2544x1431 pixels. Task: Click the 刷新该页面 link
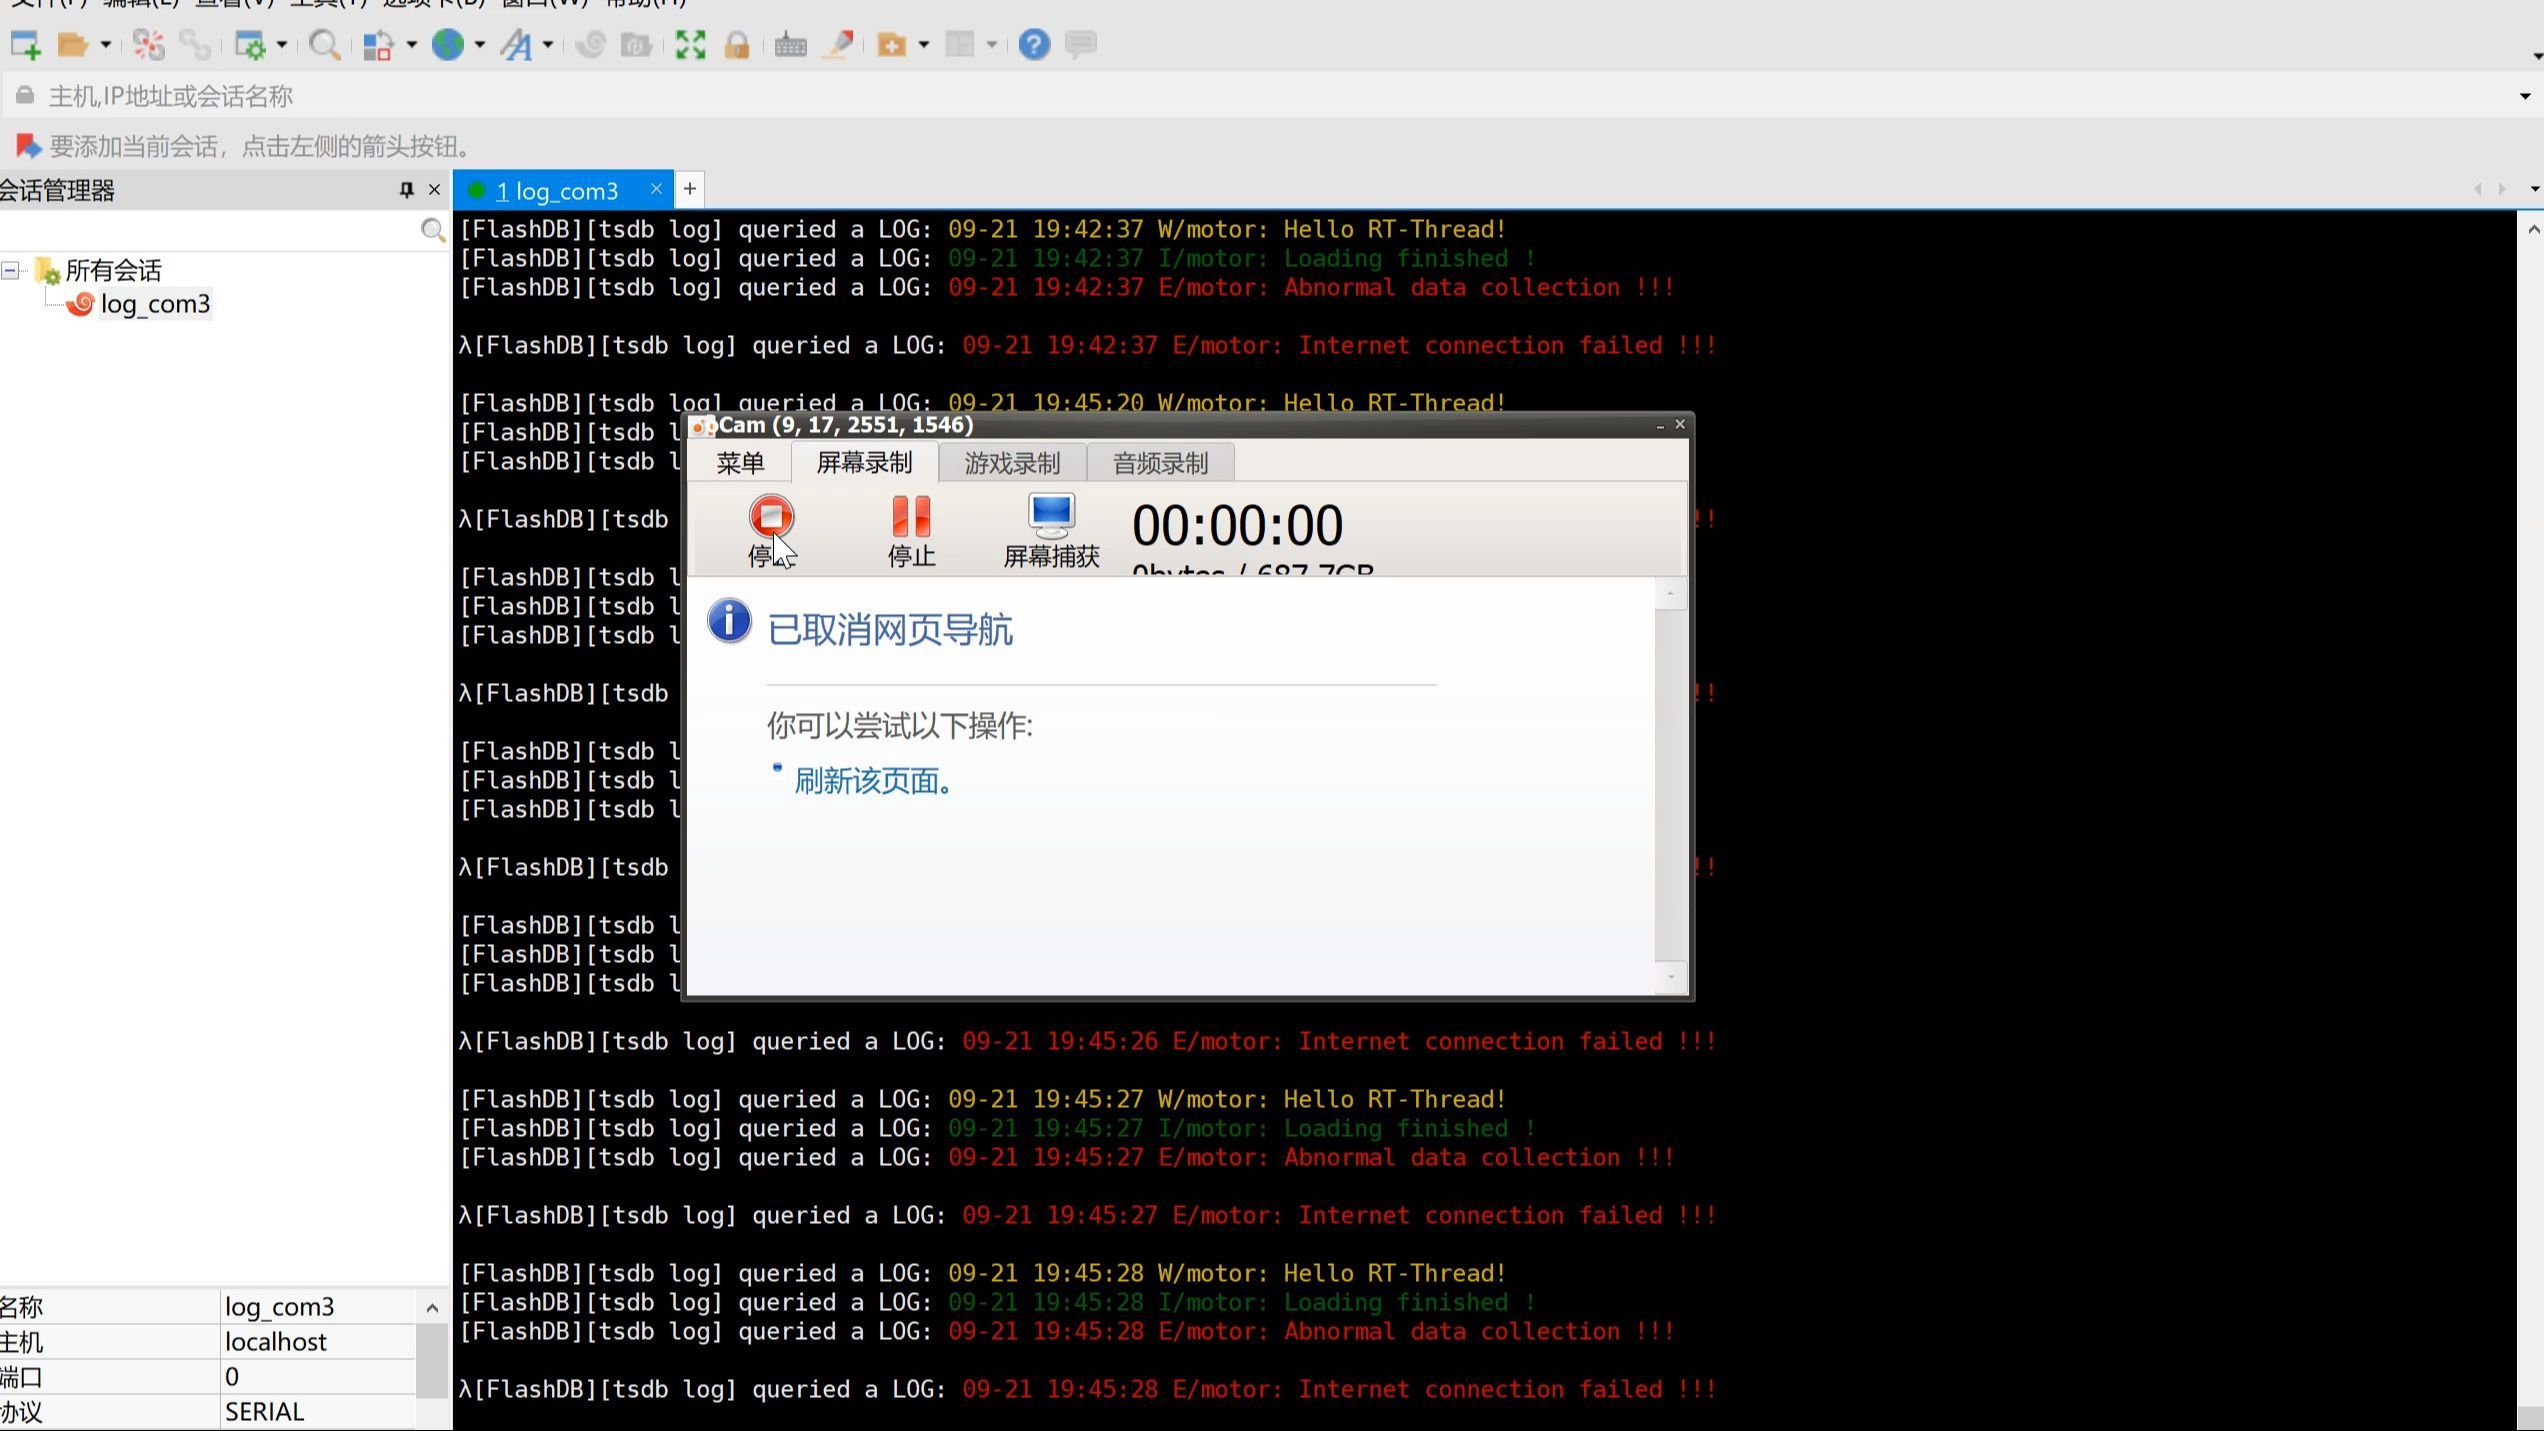[873, 781]
